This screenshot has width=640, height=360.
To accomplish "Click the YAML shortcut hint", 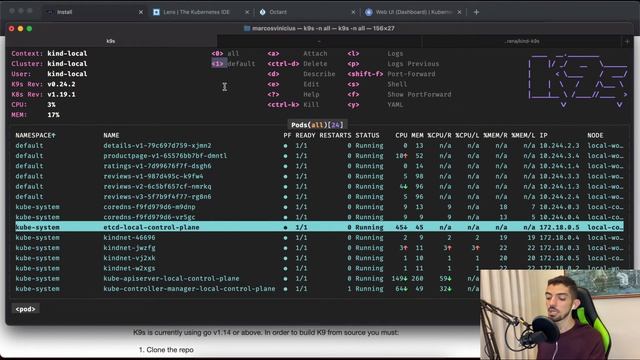I will click(x=375, y=104).
